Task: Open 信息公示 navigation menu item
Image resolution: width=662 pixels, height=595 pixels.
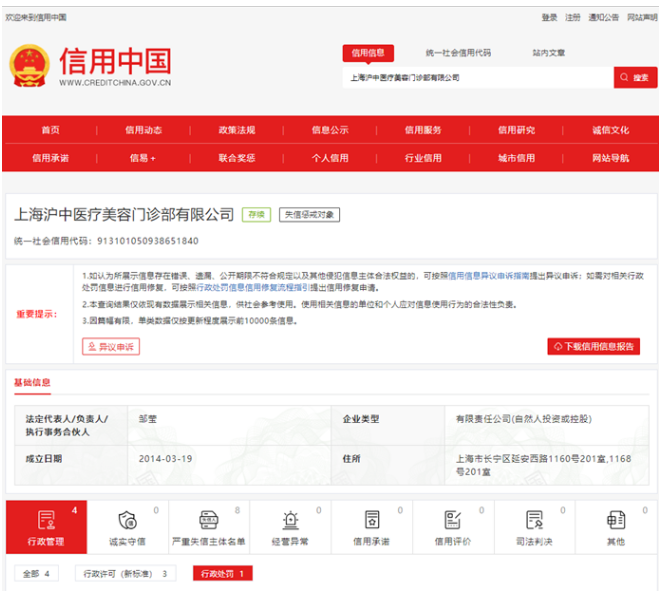Action: pyautogui.click(x=330, y=130)
